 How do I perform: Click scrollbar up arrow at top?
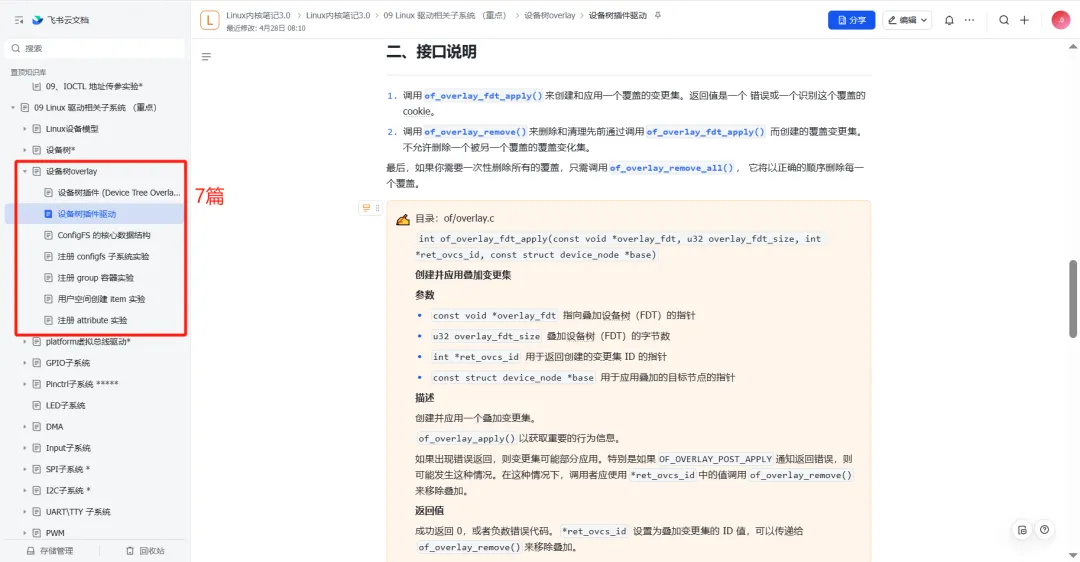click(x=1072, y=47)
